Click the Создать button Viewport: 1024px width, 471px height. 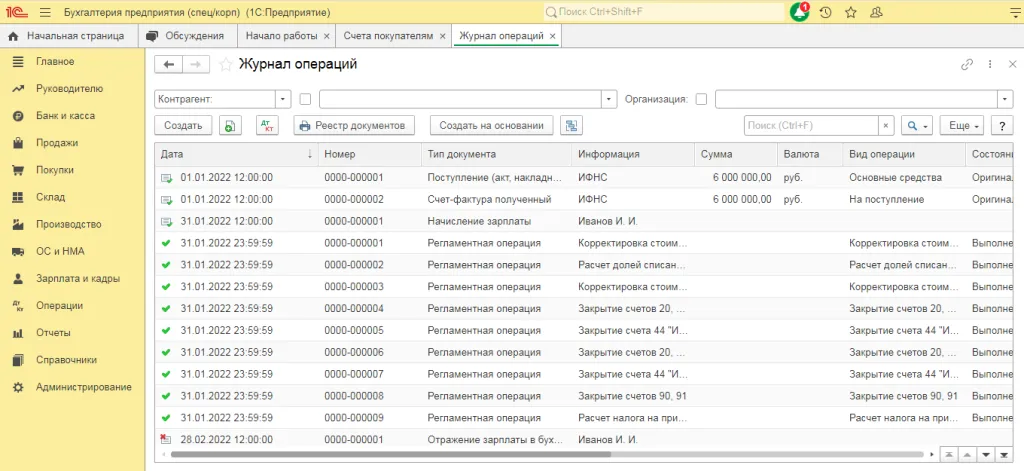pos(183,126)
